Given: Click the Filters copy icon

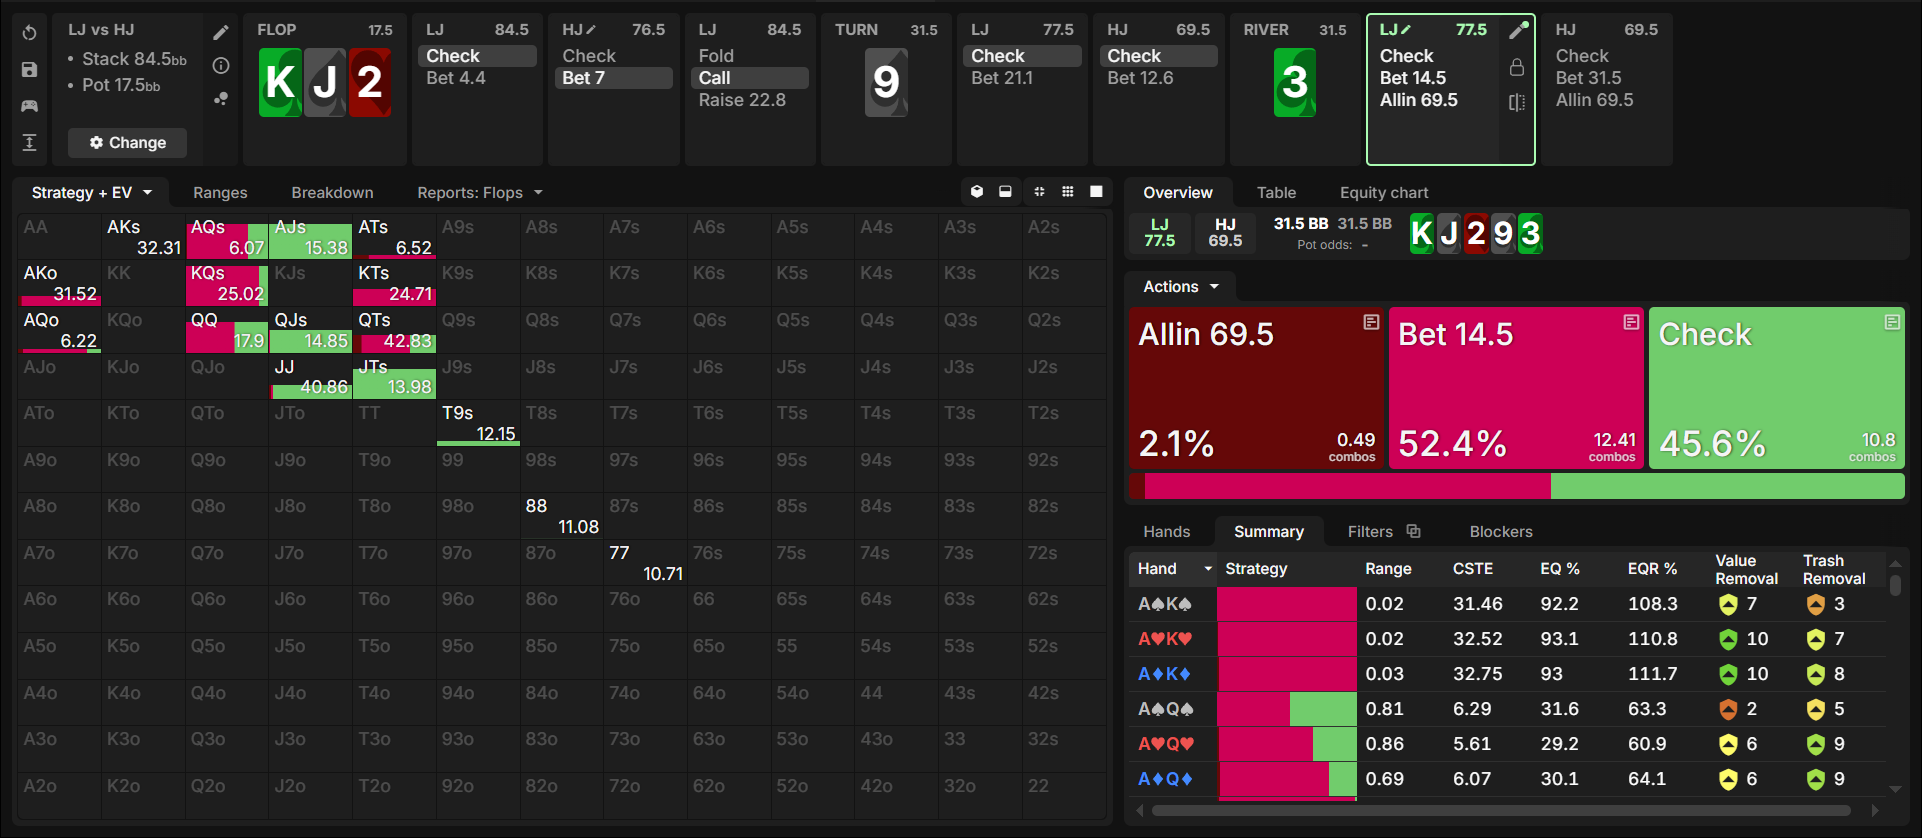Looking at the screenshot, I should point(1413,531).
